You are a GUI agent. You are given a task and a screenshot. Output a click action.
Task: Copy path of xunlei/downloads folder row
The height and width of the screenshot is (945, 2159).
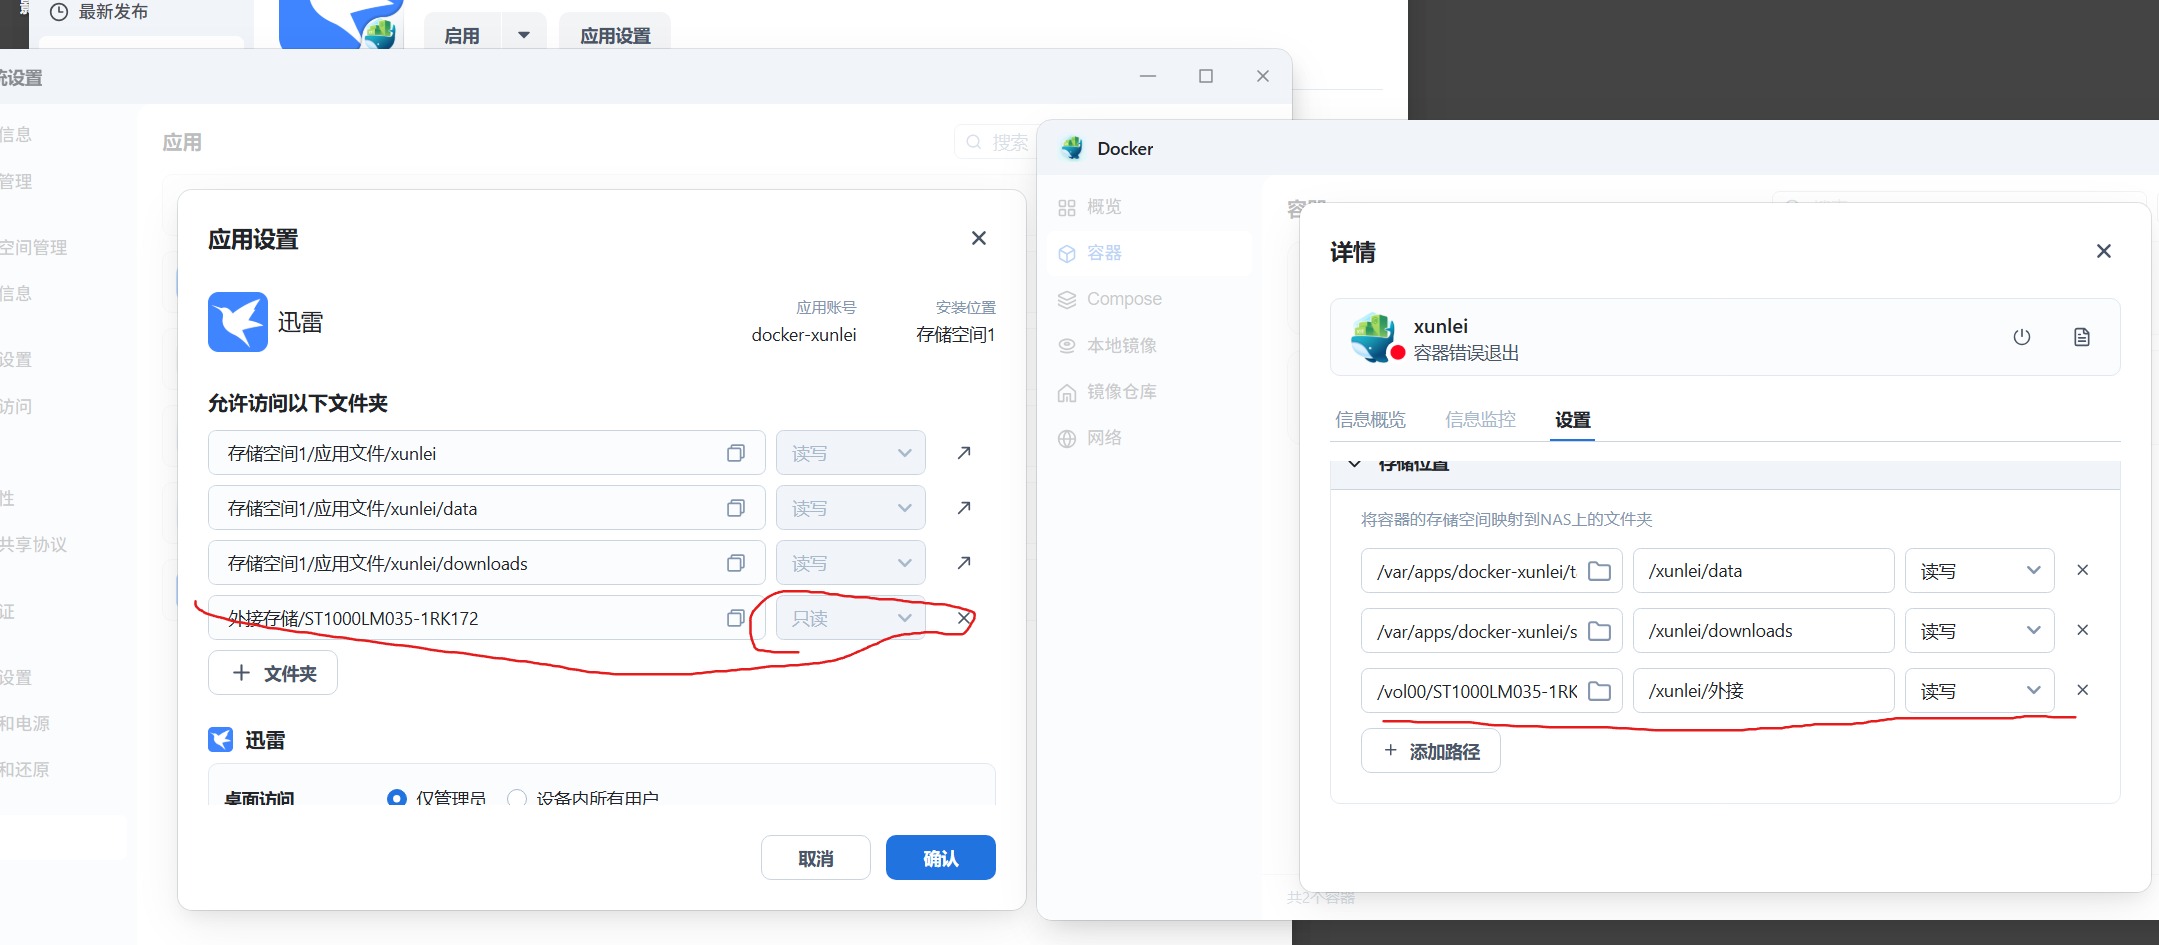(x=736, y=563)
